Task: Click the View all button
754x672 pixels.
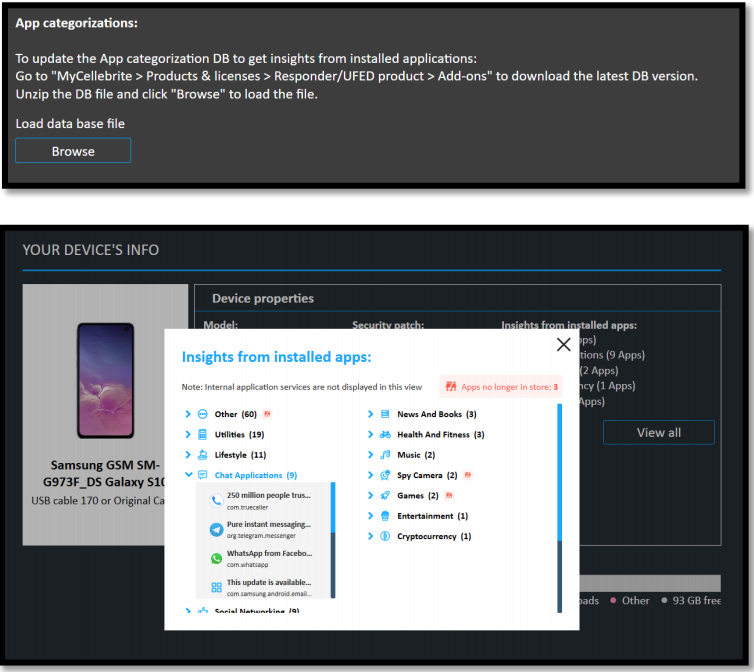Action: pyautogui.click(x=659, y=432)
